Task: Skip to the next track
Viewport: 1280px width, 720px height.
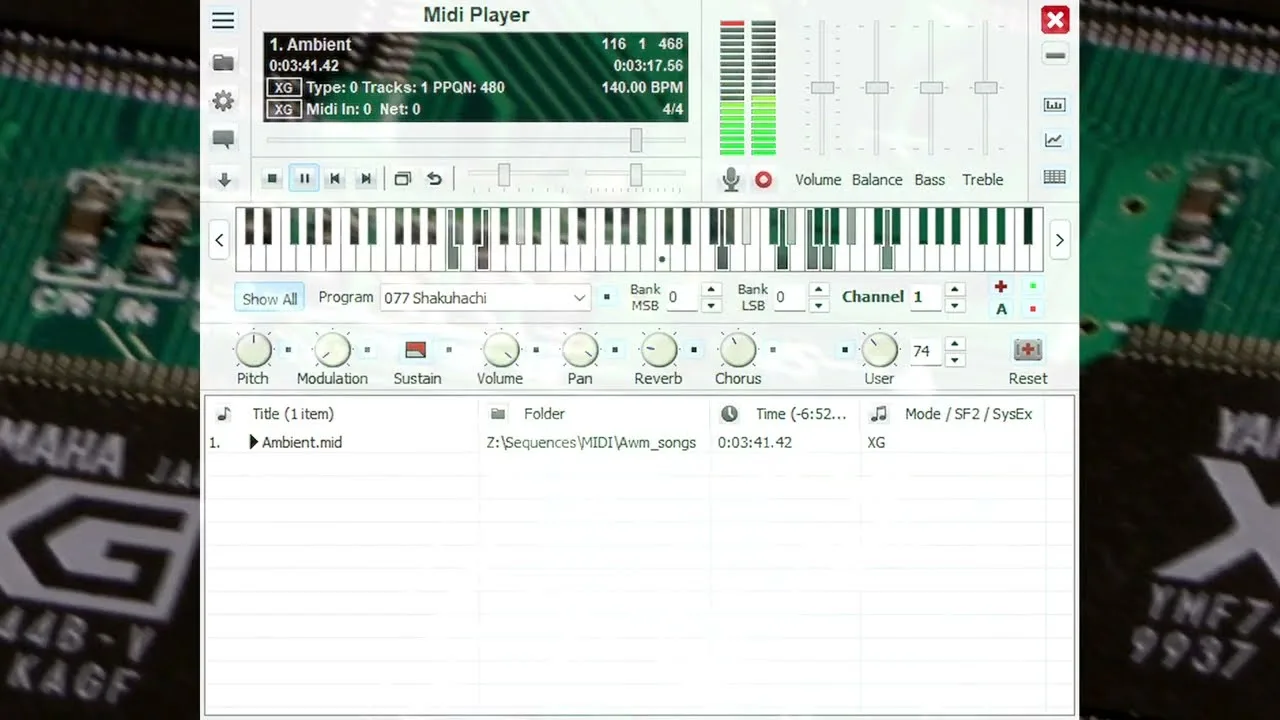Action: pyautogui.click(x=366, y=179)
